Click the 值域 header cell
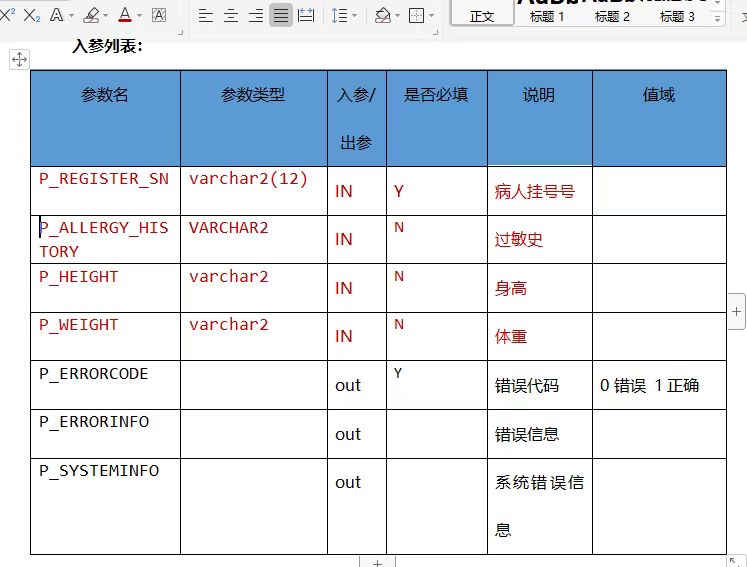The height and width of the screenshot is (567, 747). 659,118
